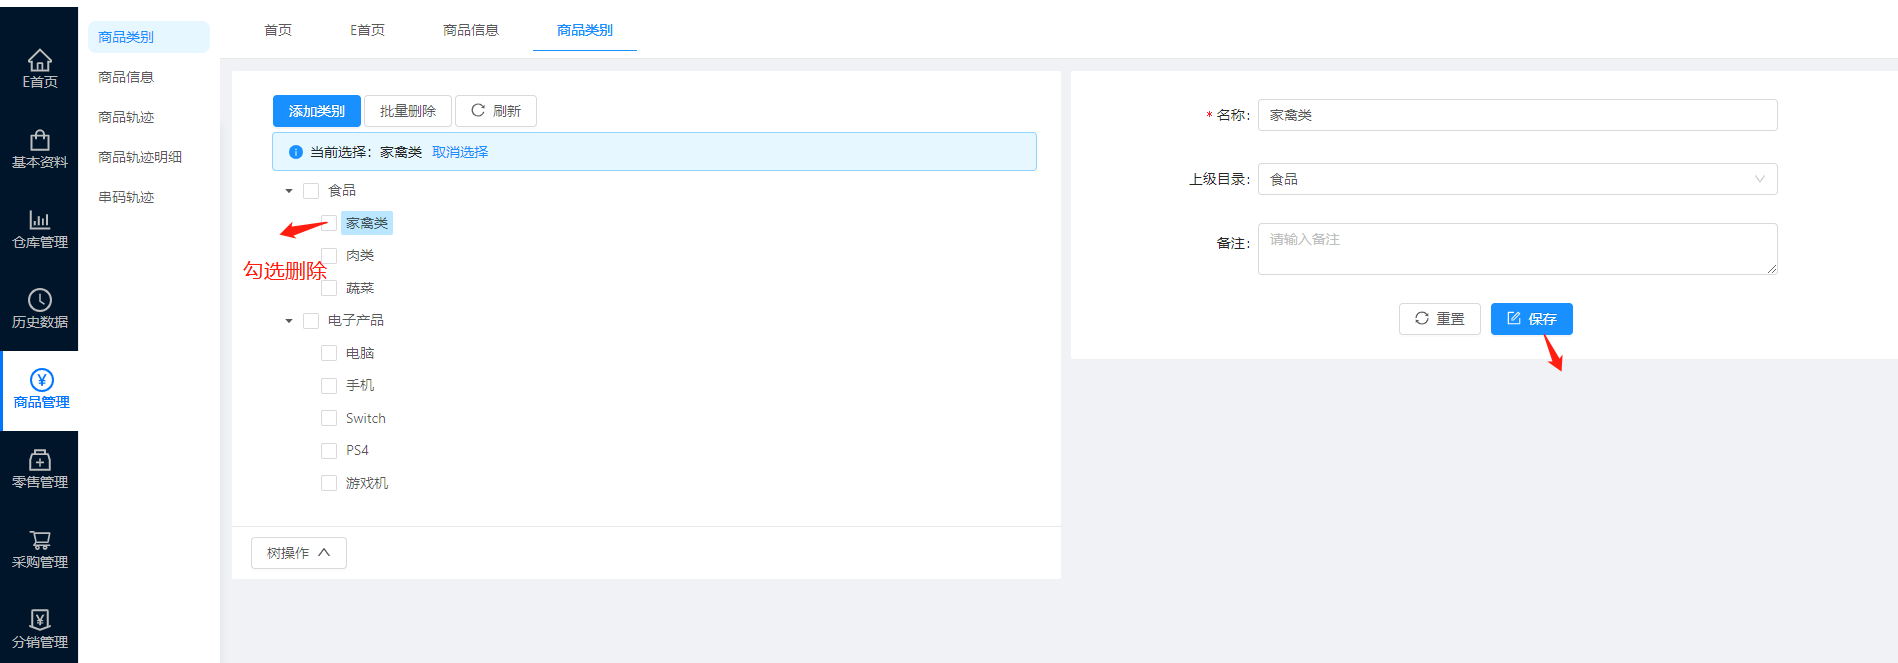This screenshot has height=663, width=1898.
Task: Select the 手机 tree label
Action: click(360, 386)
